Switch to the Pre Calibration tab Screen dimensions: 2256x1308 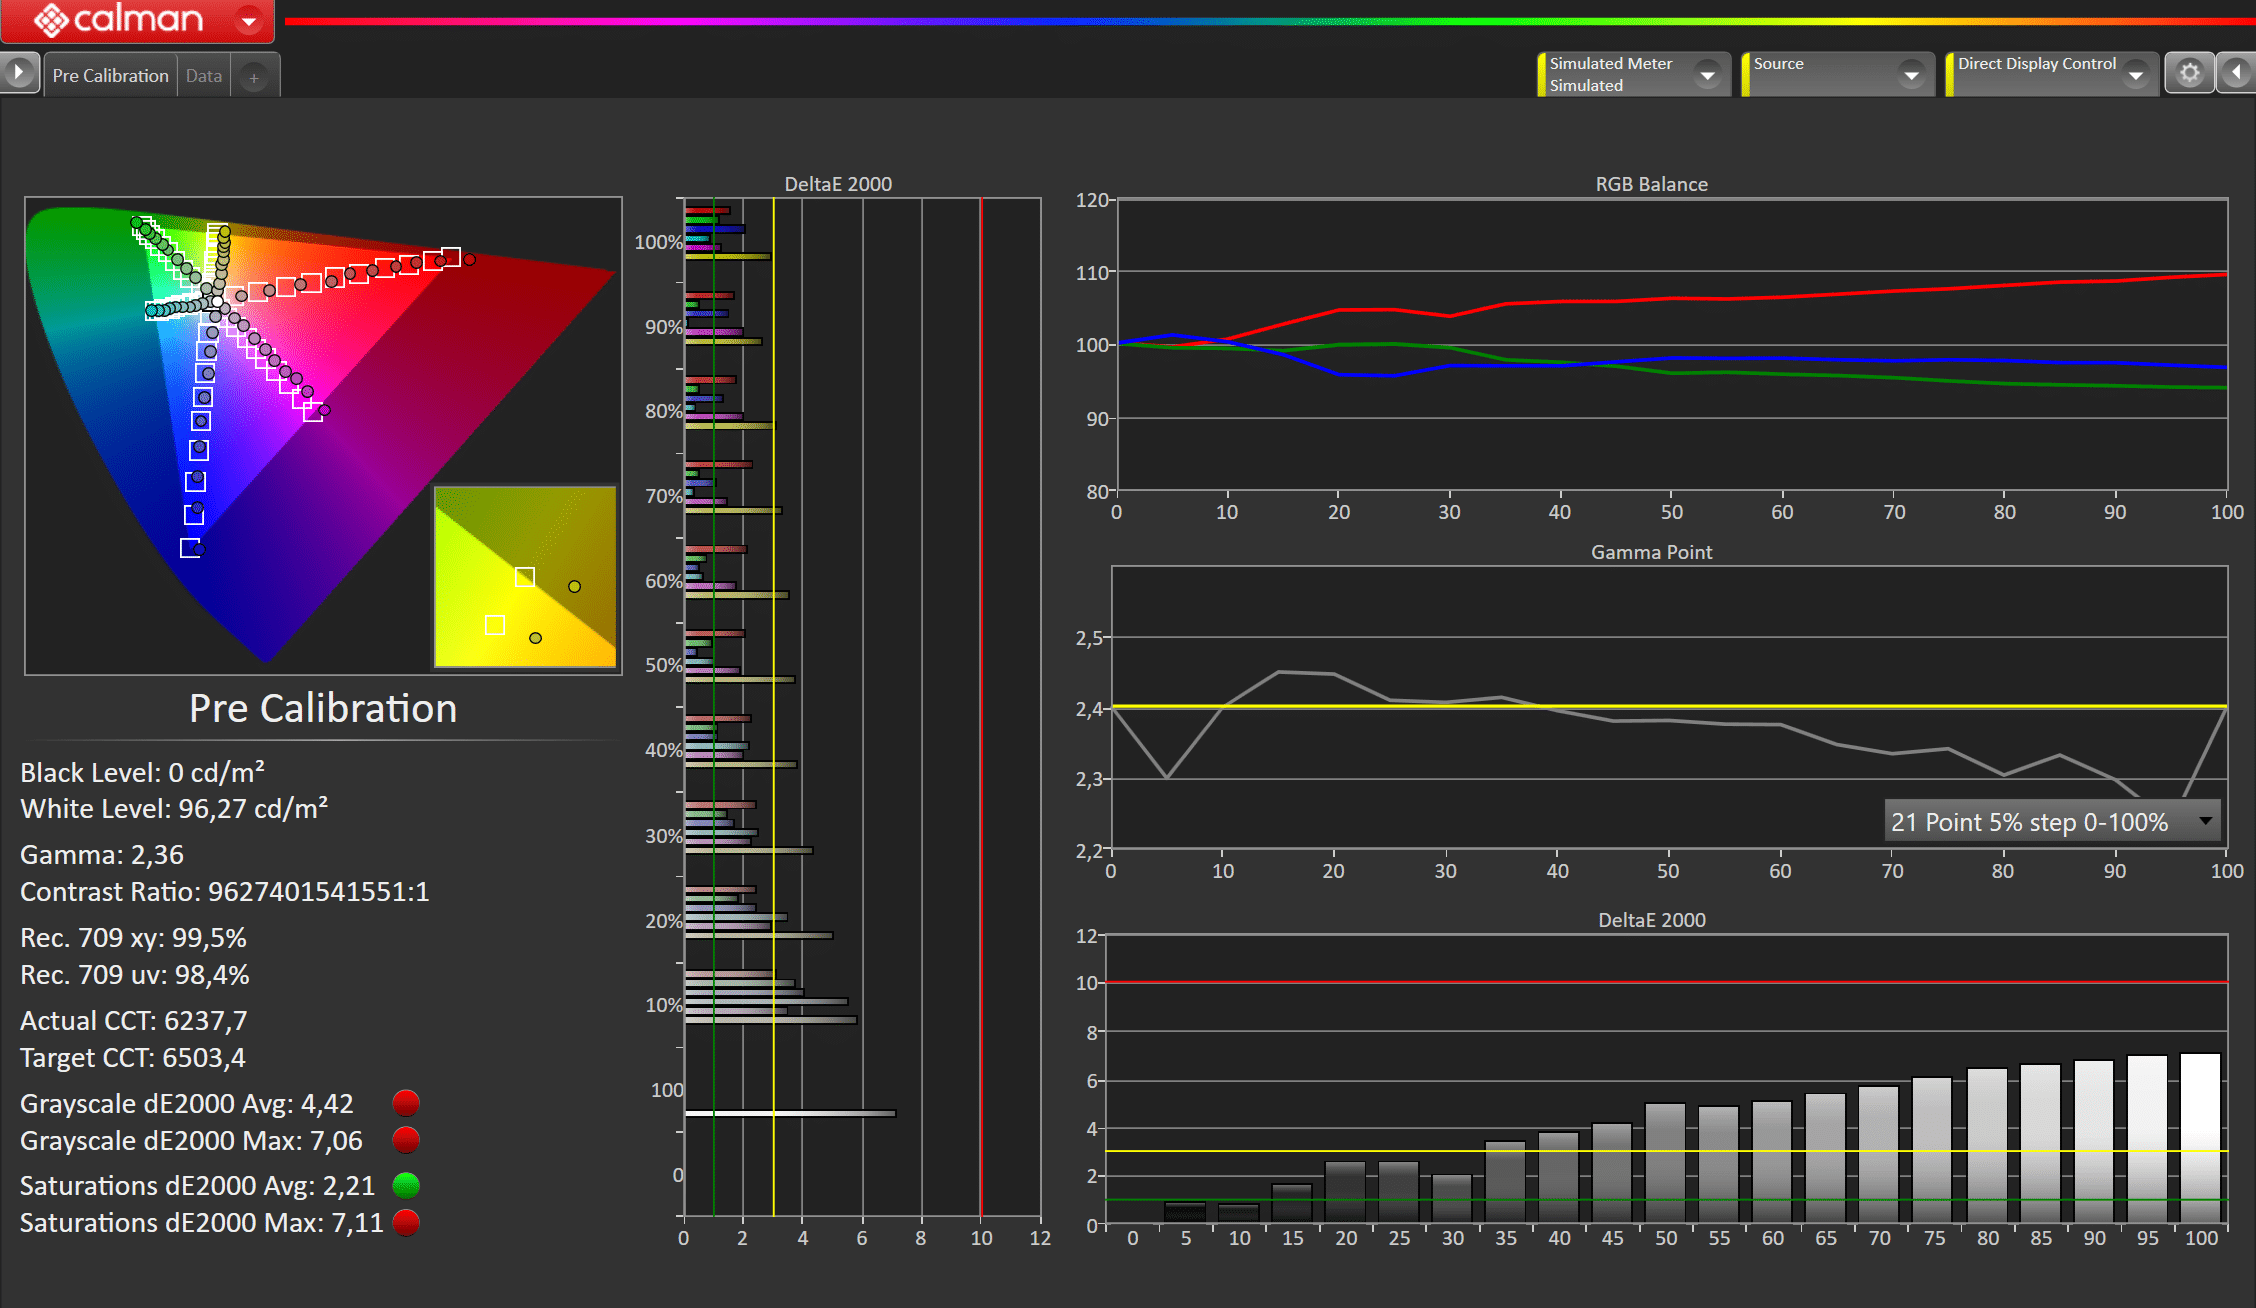click(110, 76)
